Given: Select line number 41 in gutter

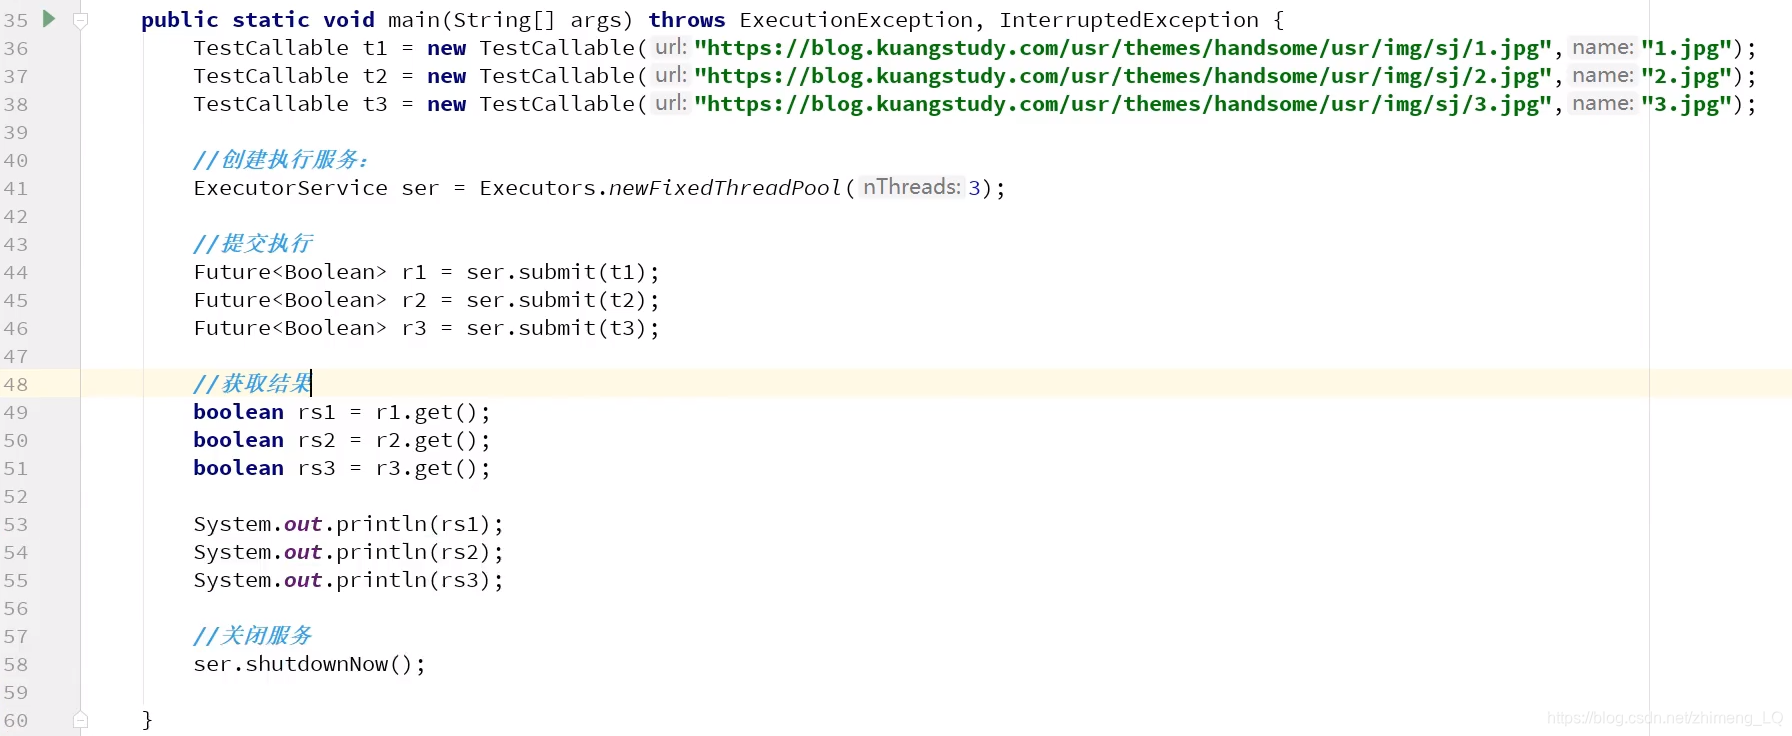Looking at the screenshot, I should [16, 188].
